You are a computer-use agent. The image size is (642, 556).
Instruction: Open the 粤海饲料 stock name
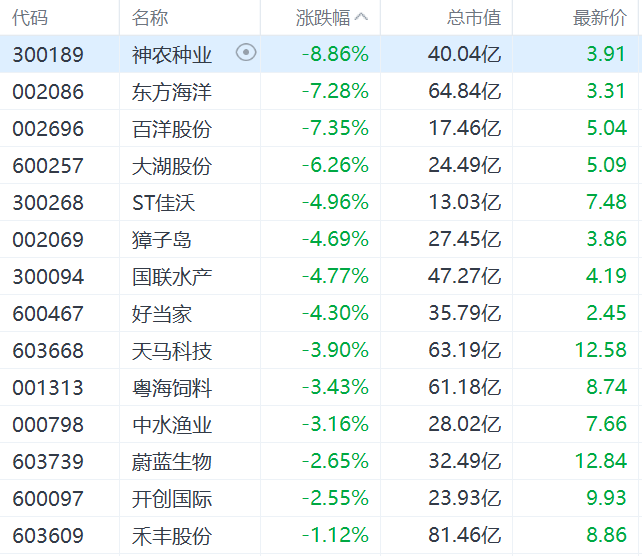point(172,388)
